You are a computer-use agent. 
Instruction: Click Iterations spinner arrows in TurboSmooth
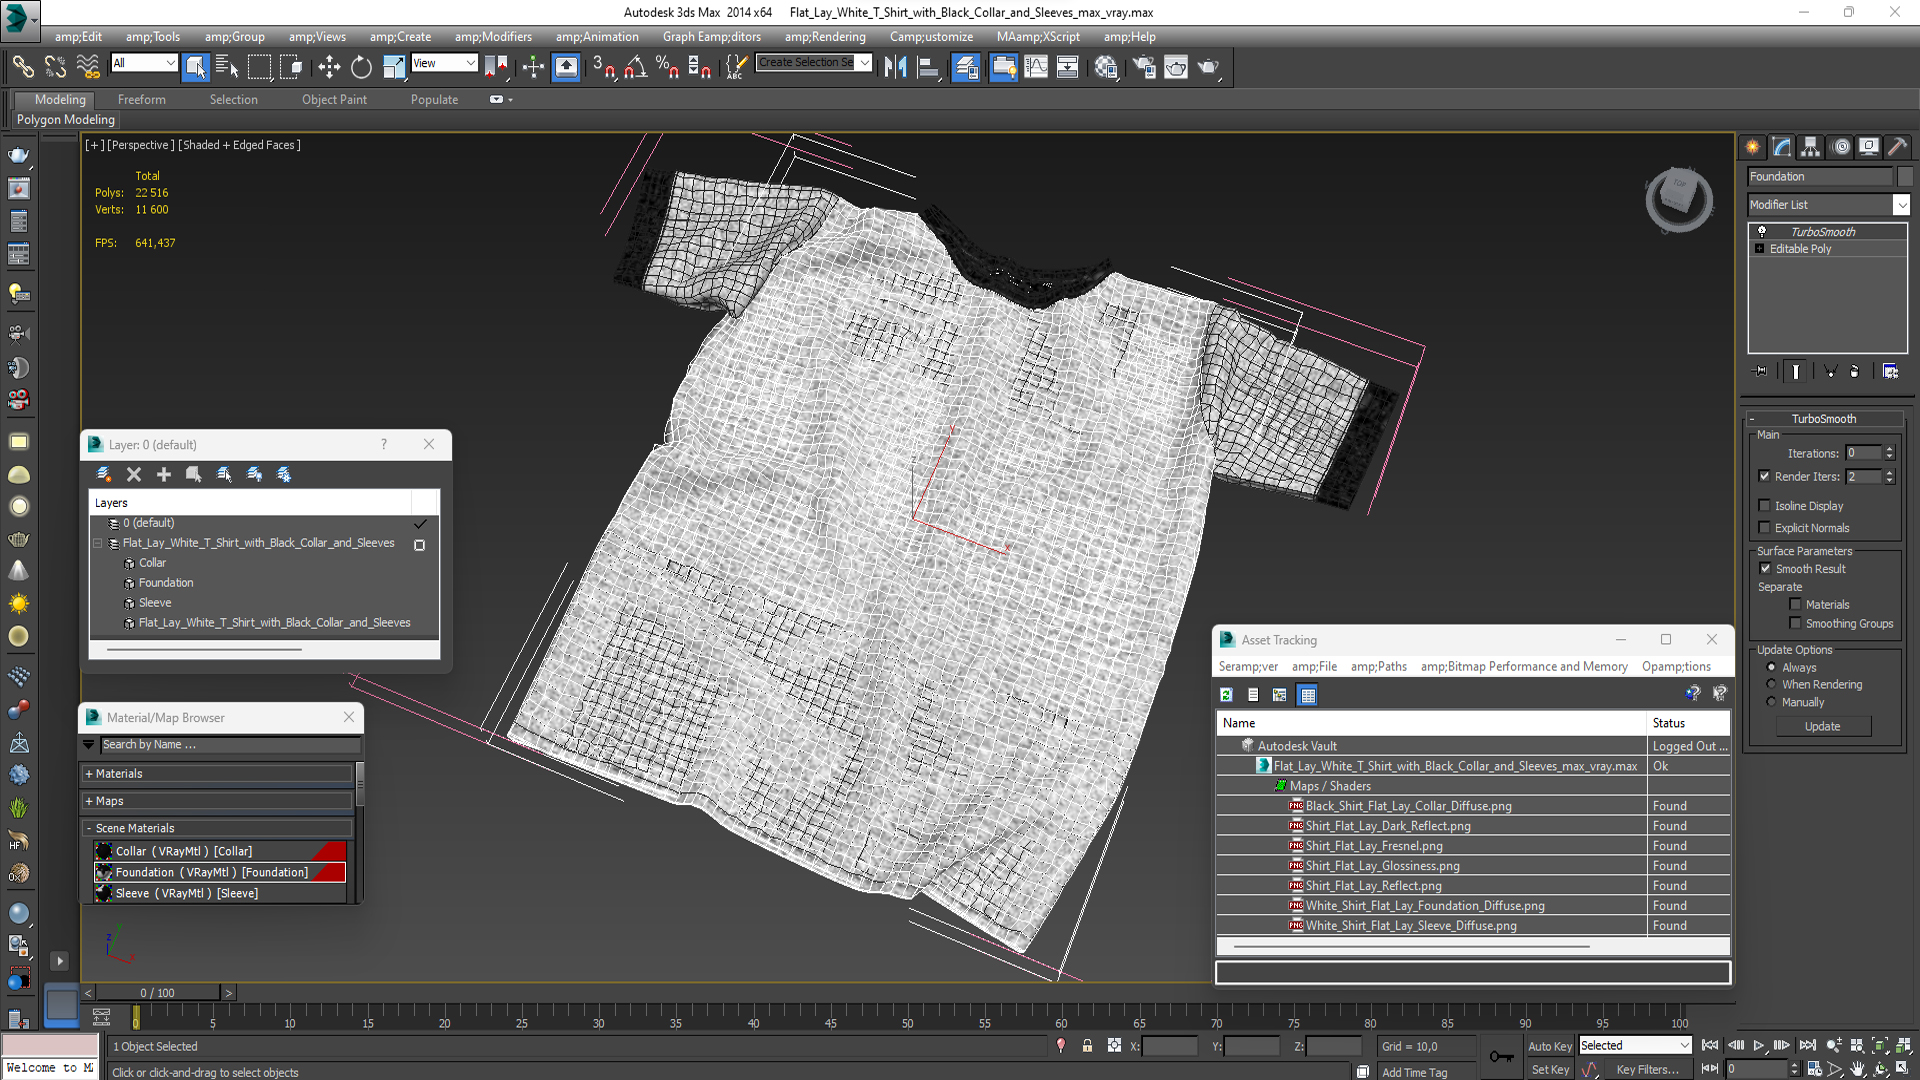[x=1889, y=453]
